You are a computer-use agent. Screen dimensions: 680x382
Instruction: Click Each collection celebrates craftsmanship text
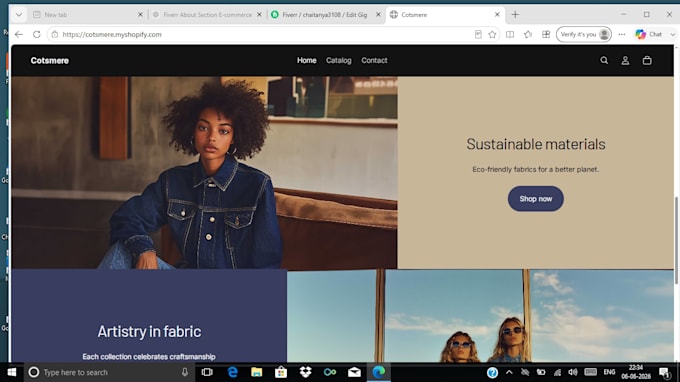click(x=149, y=356)
